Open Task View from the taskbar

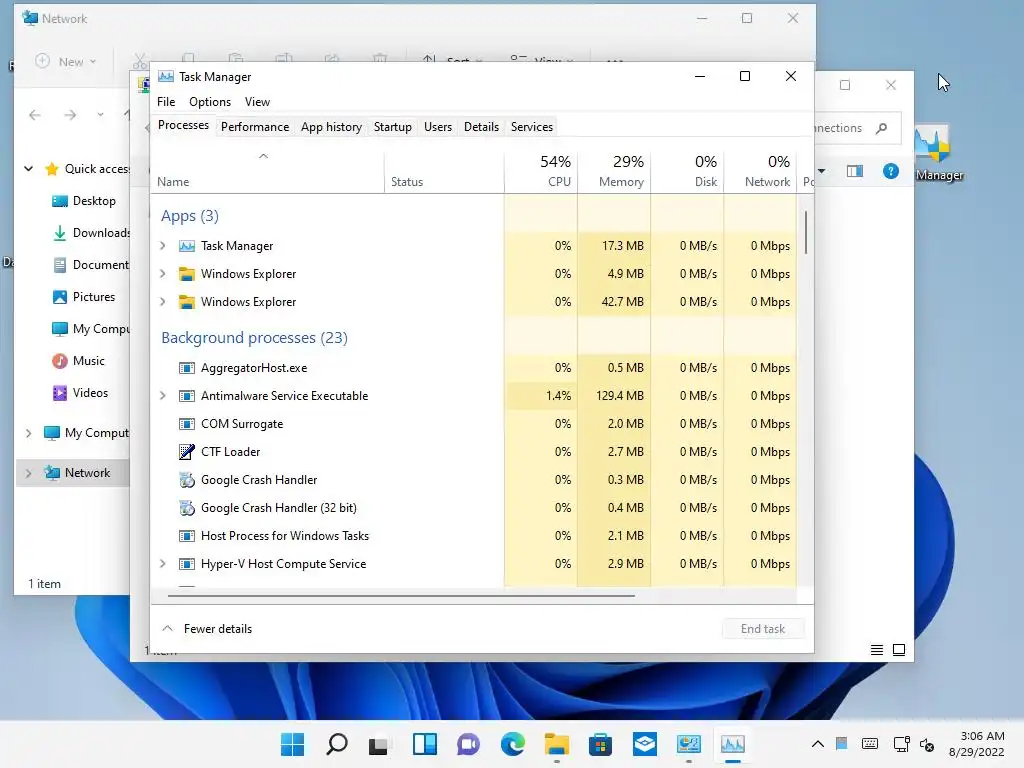379,745
